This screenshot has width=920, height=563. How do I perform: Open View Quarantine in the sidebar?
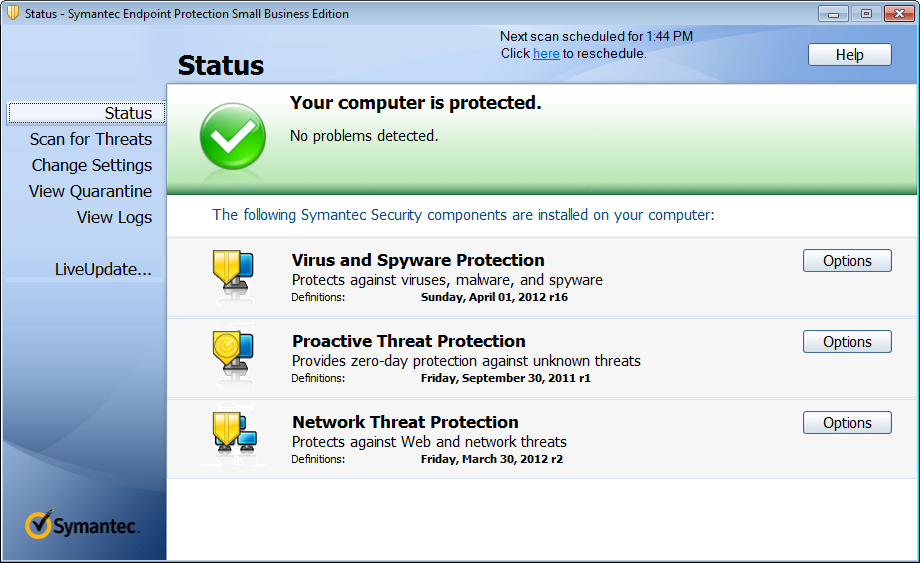click(91, 191)
